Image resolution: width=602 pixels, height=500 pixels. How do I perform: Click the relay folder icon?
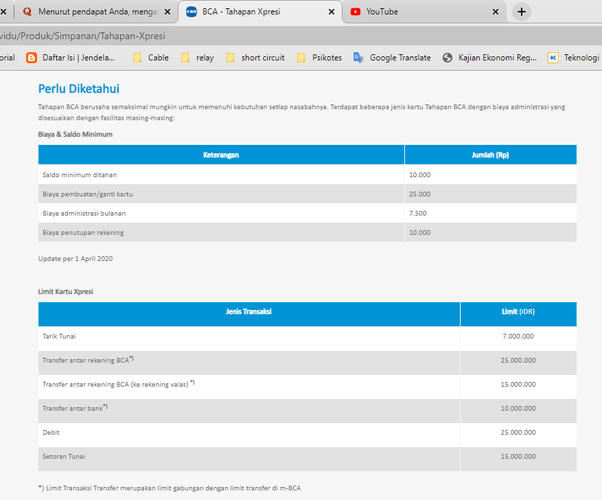(x=185, y=58)
